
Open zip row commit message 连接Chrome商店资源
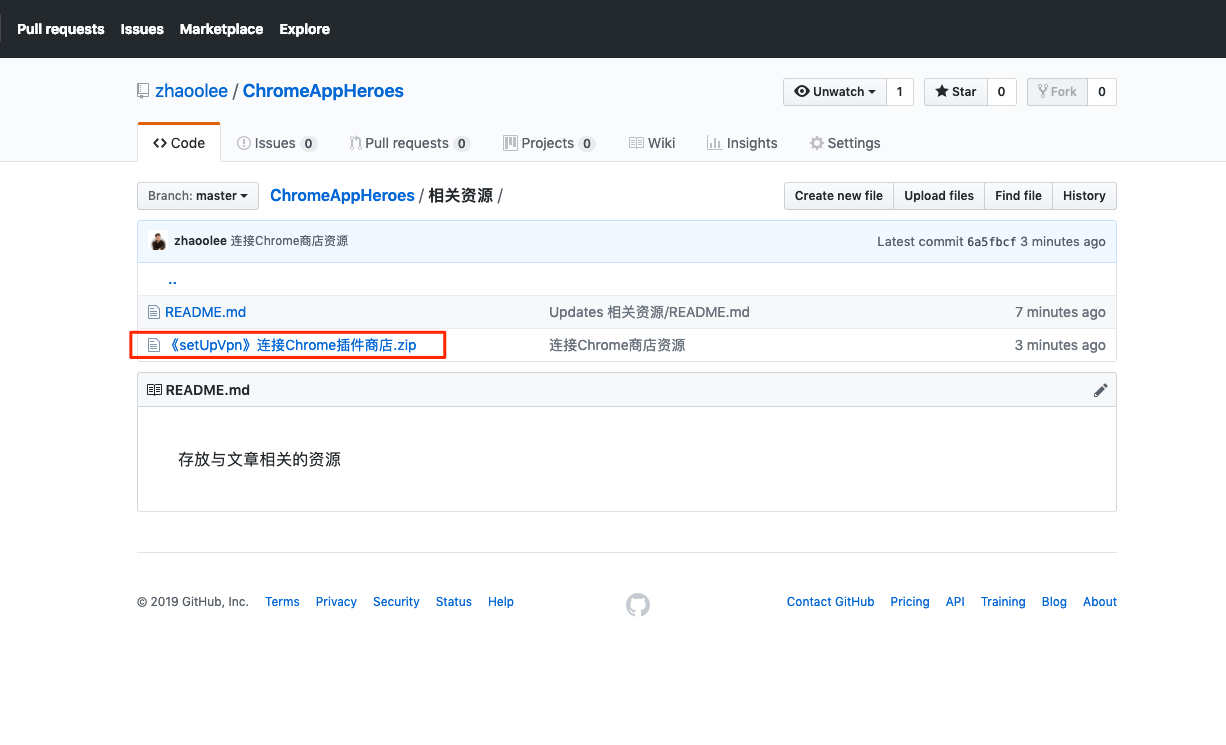[x=617, y=345]
